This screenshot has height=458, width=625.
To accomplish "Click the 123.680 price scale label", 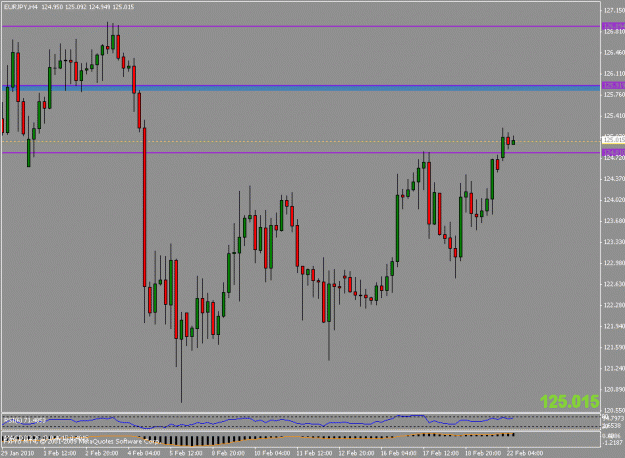I will pyautogui.click(x=614, y=221).
